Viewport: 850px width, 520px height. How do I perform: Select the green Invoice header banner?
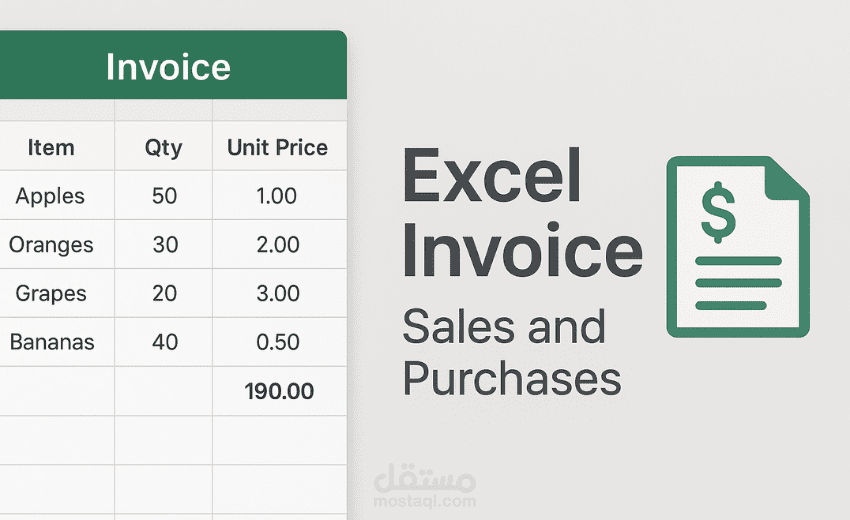[x=173, y=65]
